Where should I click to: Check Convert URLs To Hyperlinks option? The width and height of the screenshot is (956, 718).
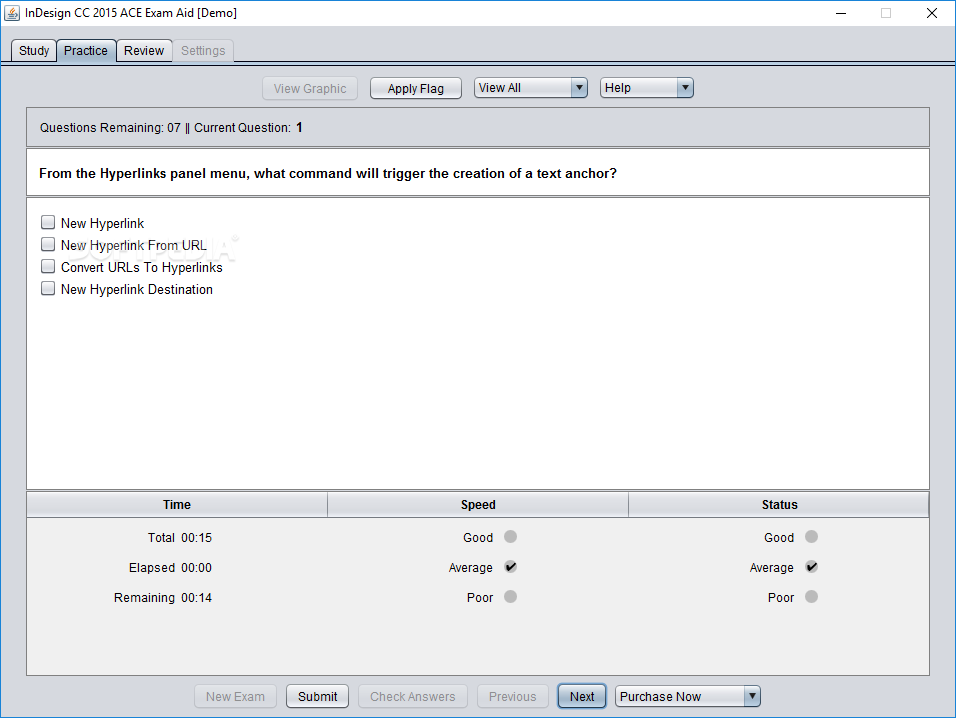tap(48, 266)
